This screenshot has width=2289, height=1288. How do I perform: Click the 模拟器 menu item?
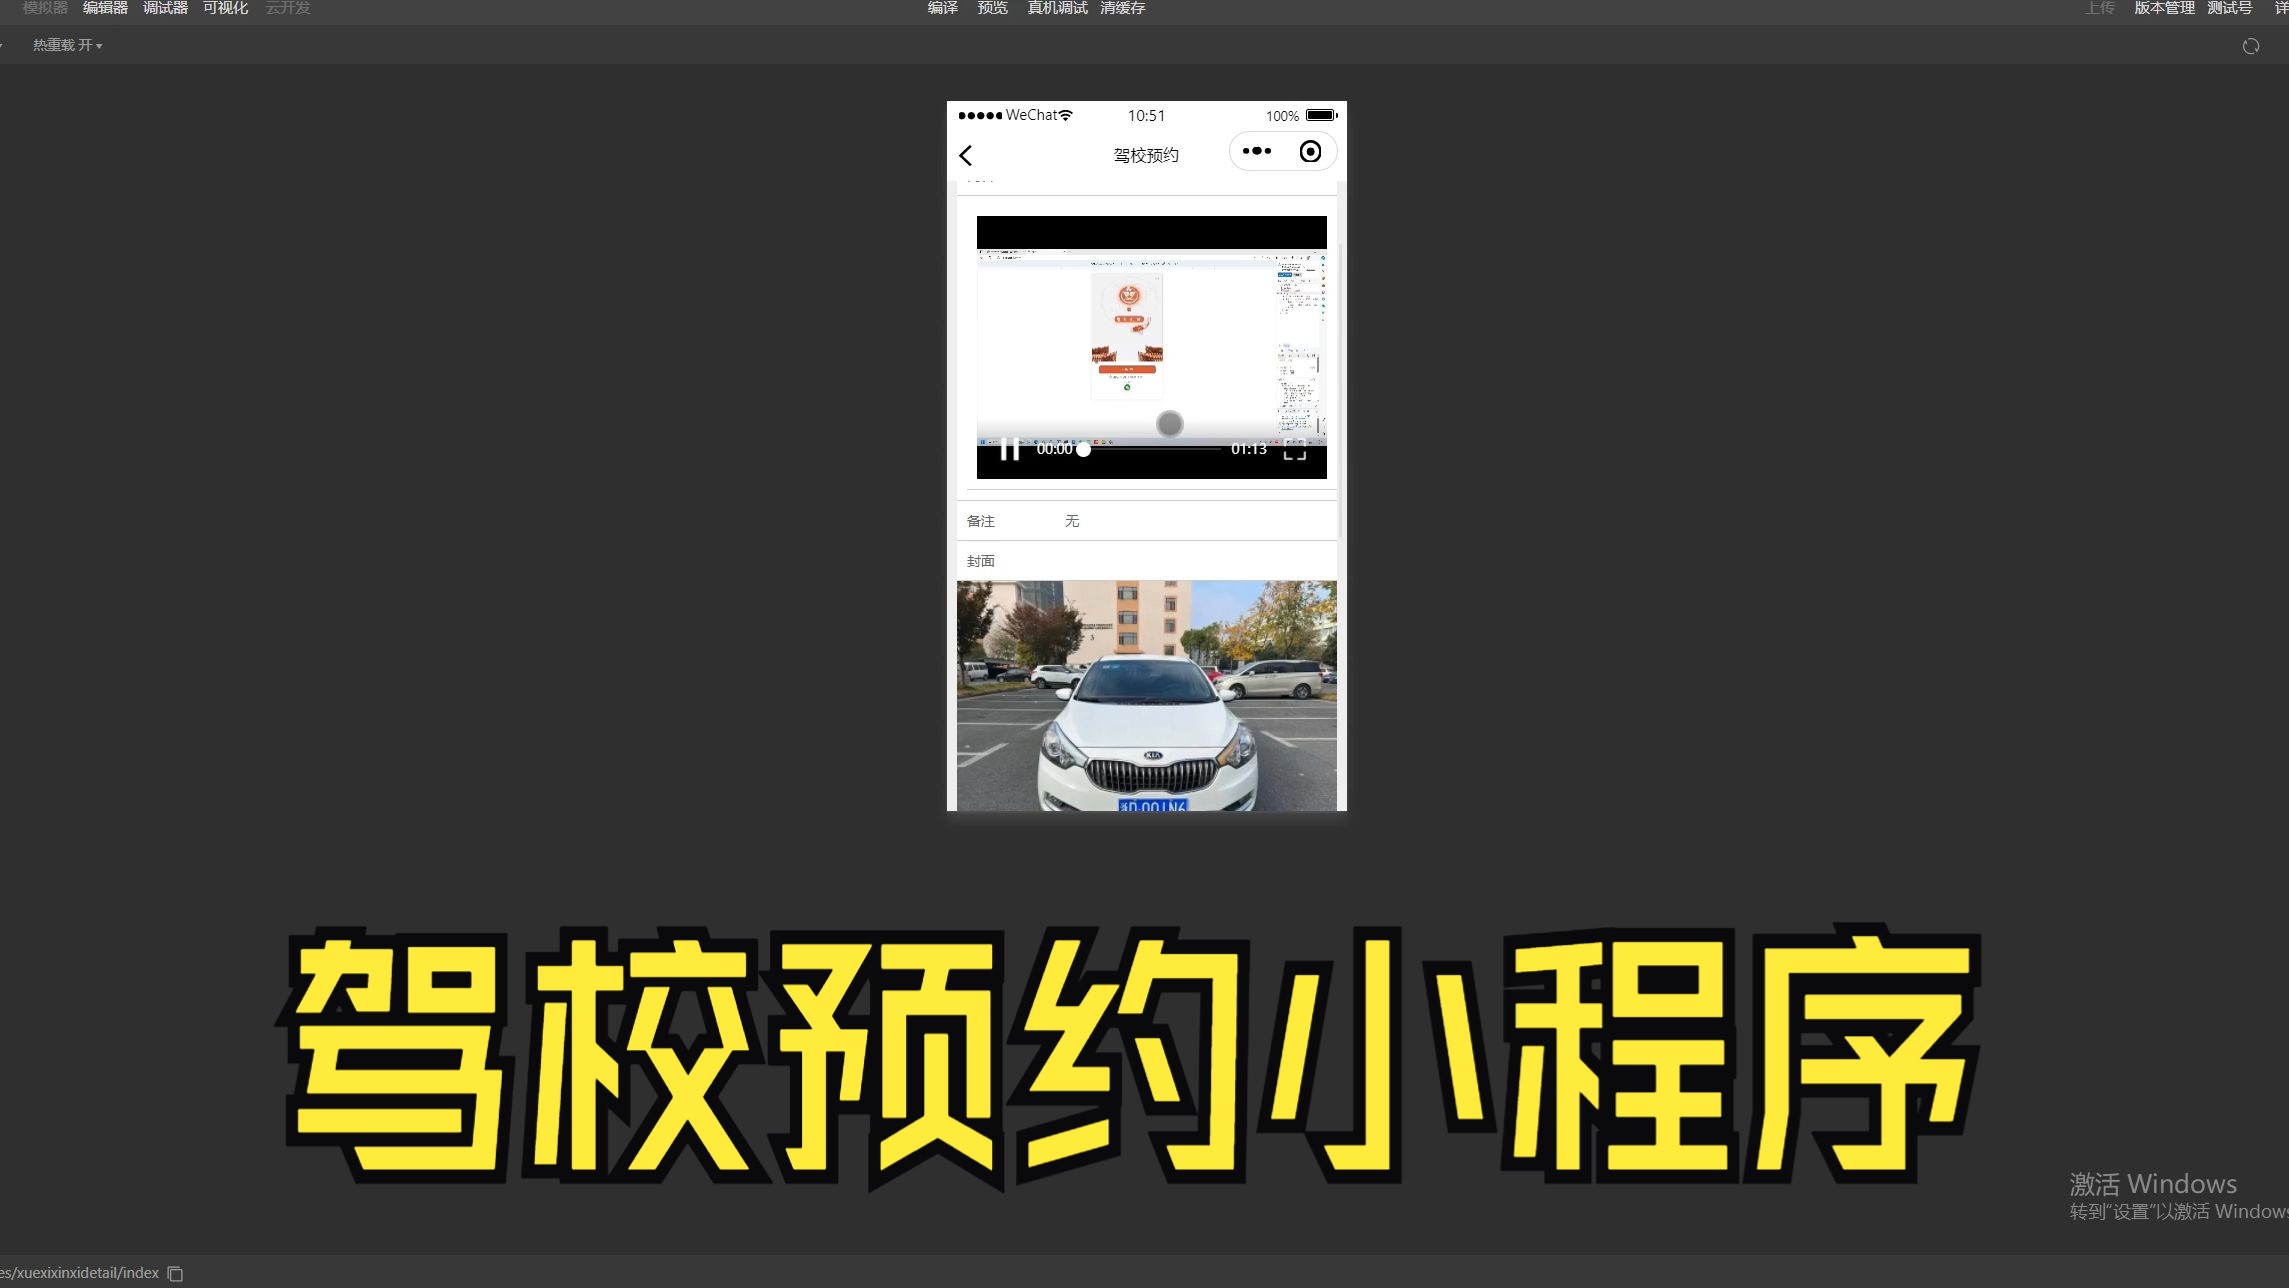(x=46, y=8)
